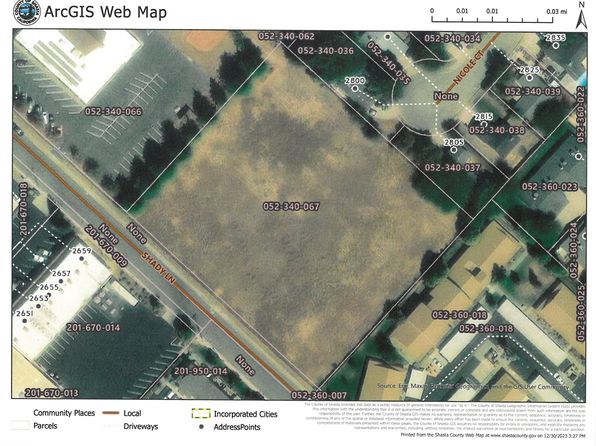This screenshot has height=446, width=596.
Task: Select parcel label 052-340-038
Action: pyautogui.click(x=497, y=130)
